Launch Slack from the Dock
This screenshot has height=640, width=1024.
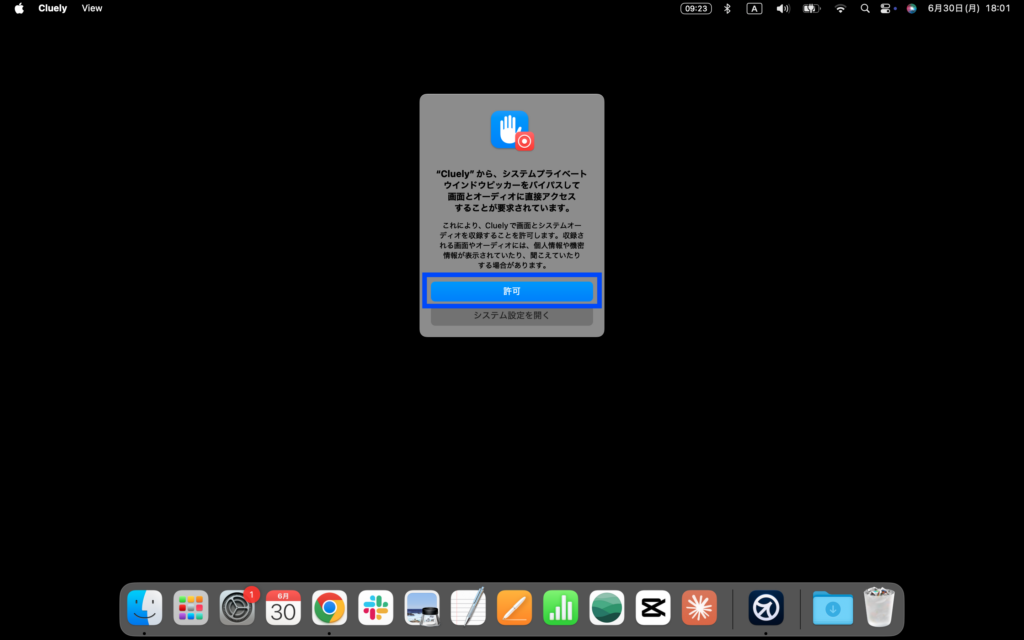tap(376, 608)
